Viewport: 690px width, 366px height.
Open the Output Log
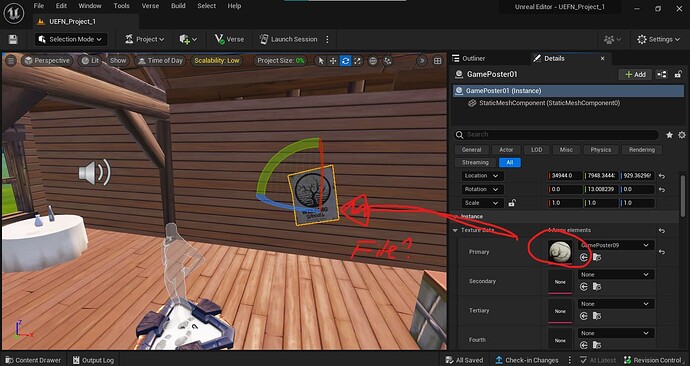click(93, 360)
